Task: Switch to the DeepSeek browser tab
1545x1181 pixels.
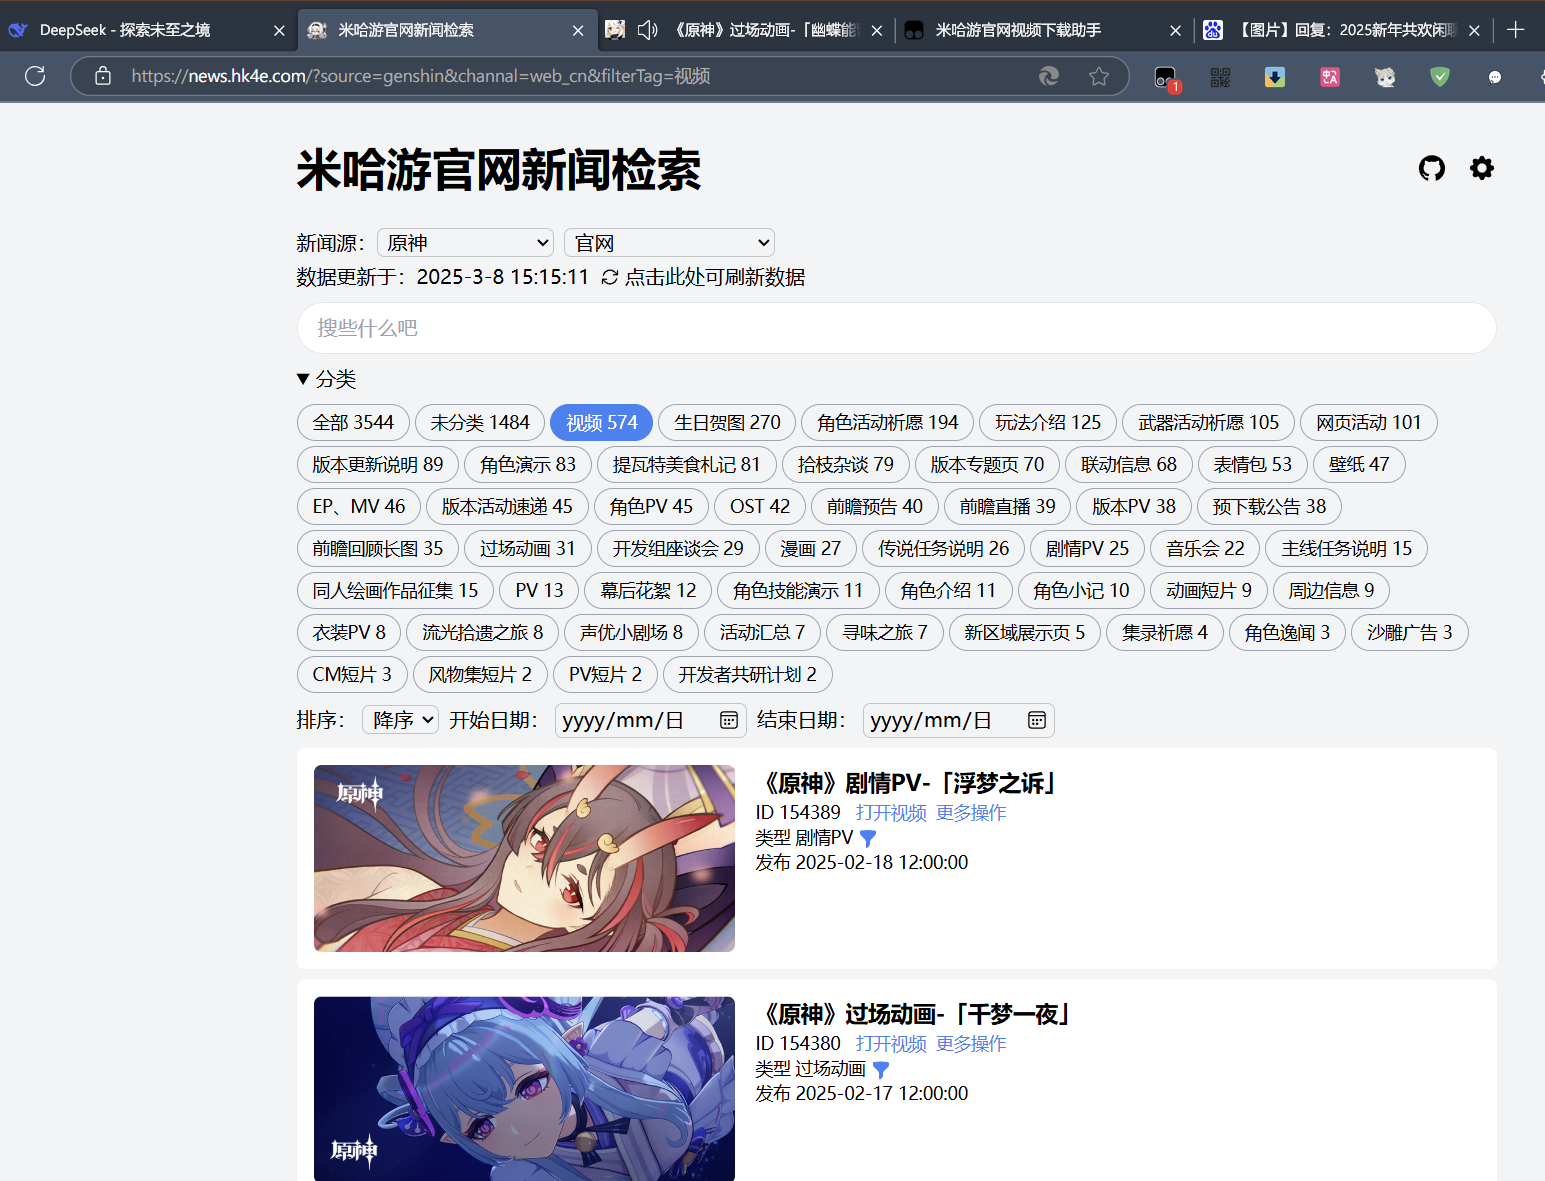Action: 125,30
